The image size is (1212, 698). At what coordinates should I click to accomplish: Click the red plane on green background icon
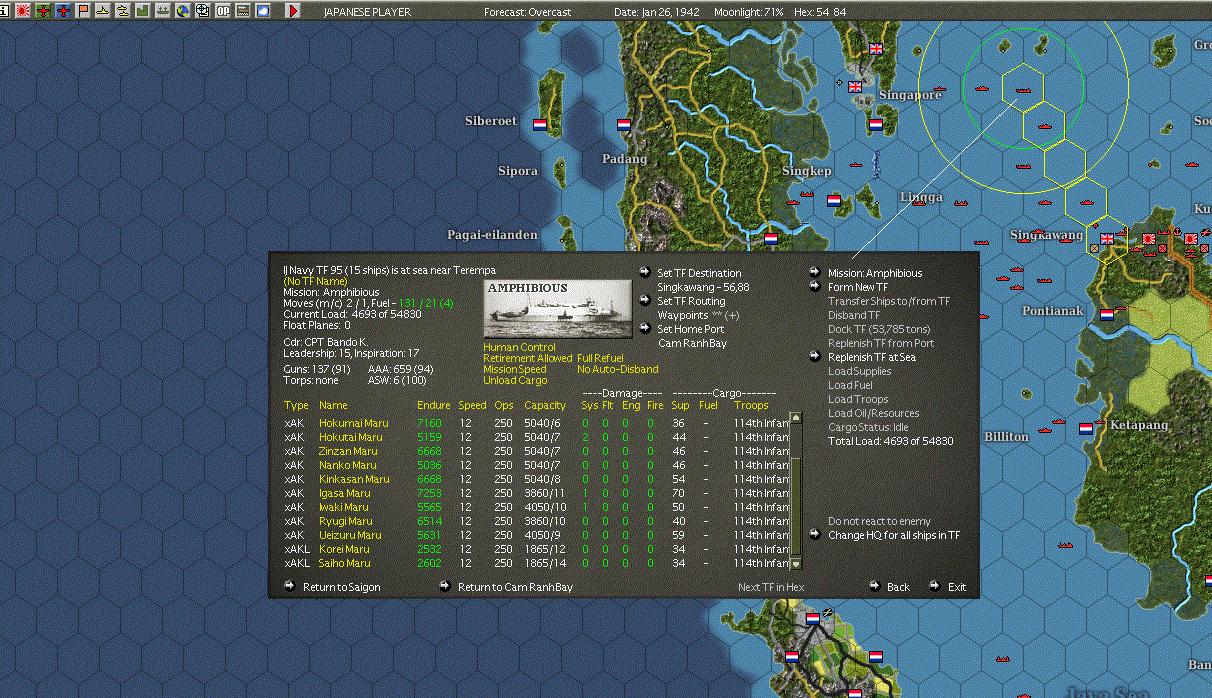[44, 11]
